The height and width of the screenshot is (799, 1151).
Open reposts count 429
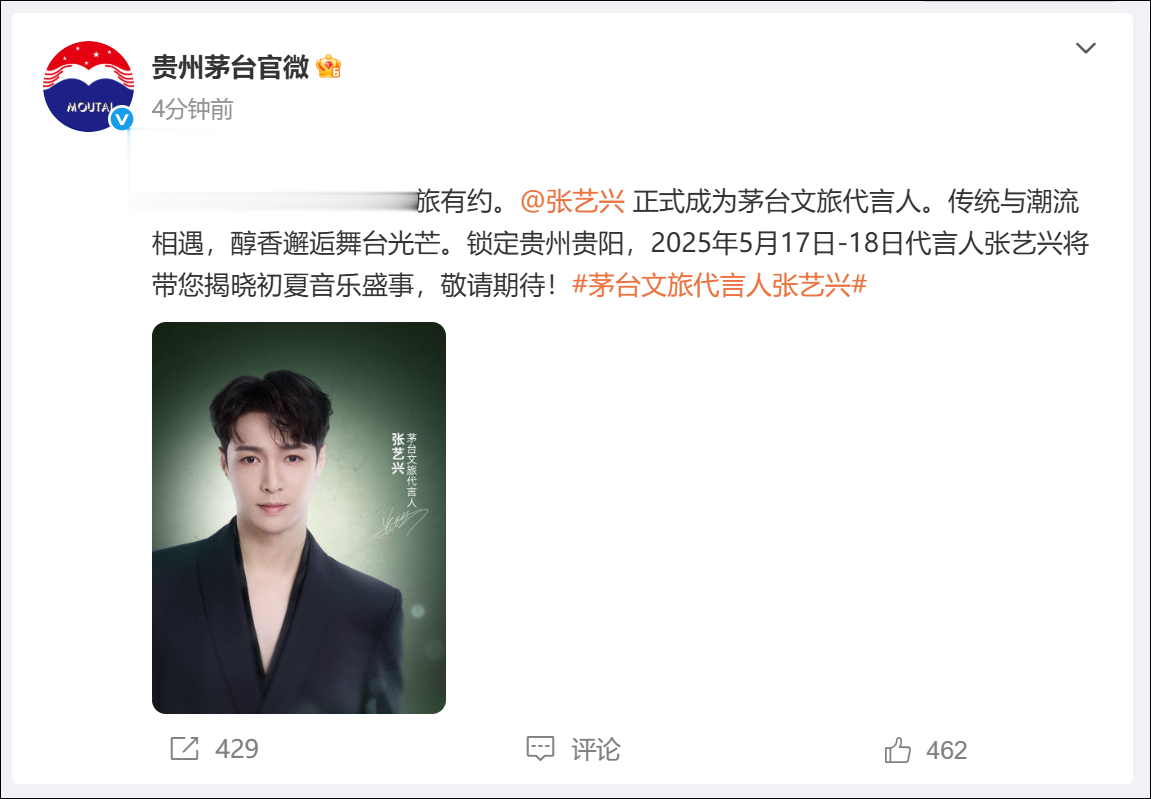[x=236, y=749]
